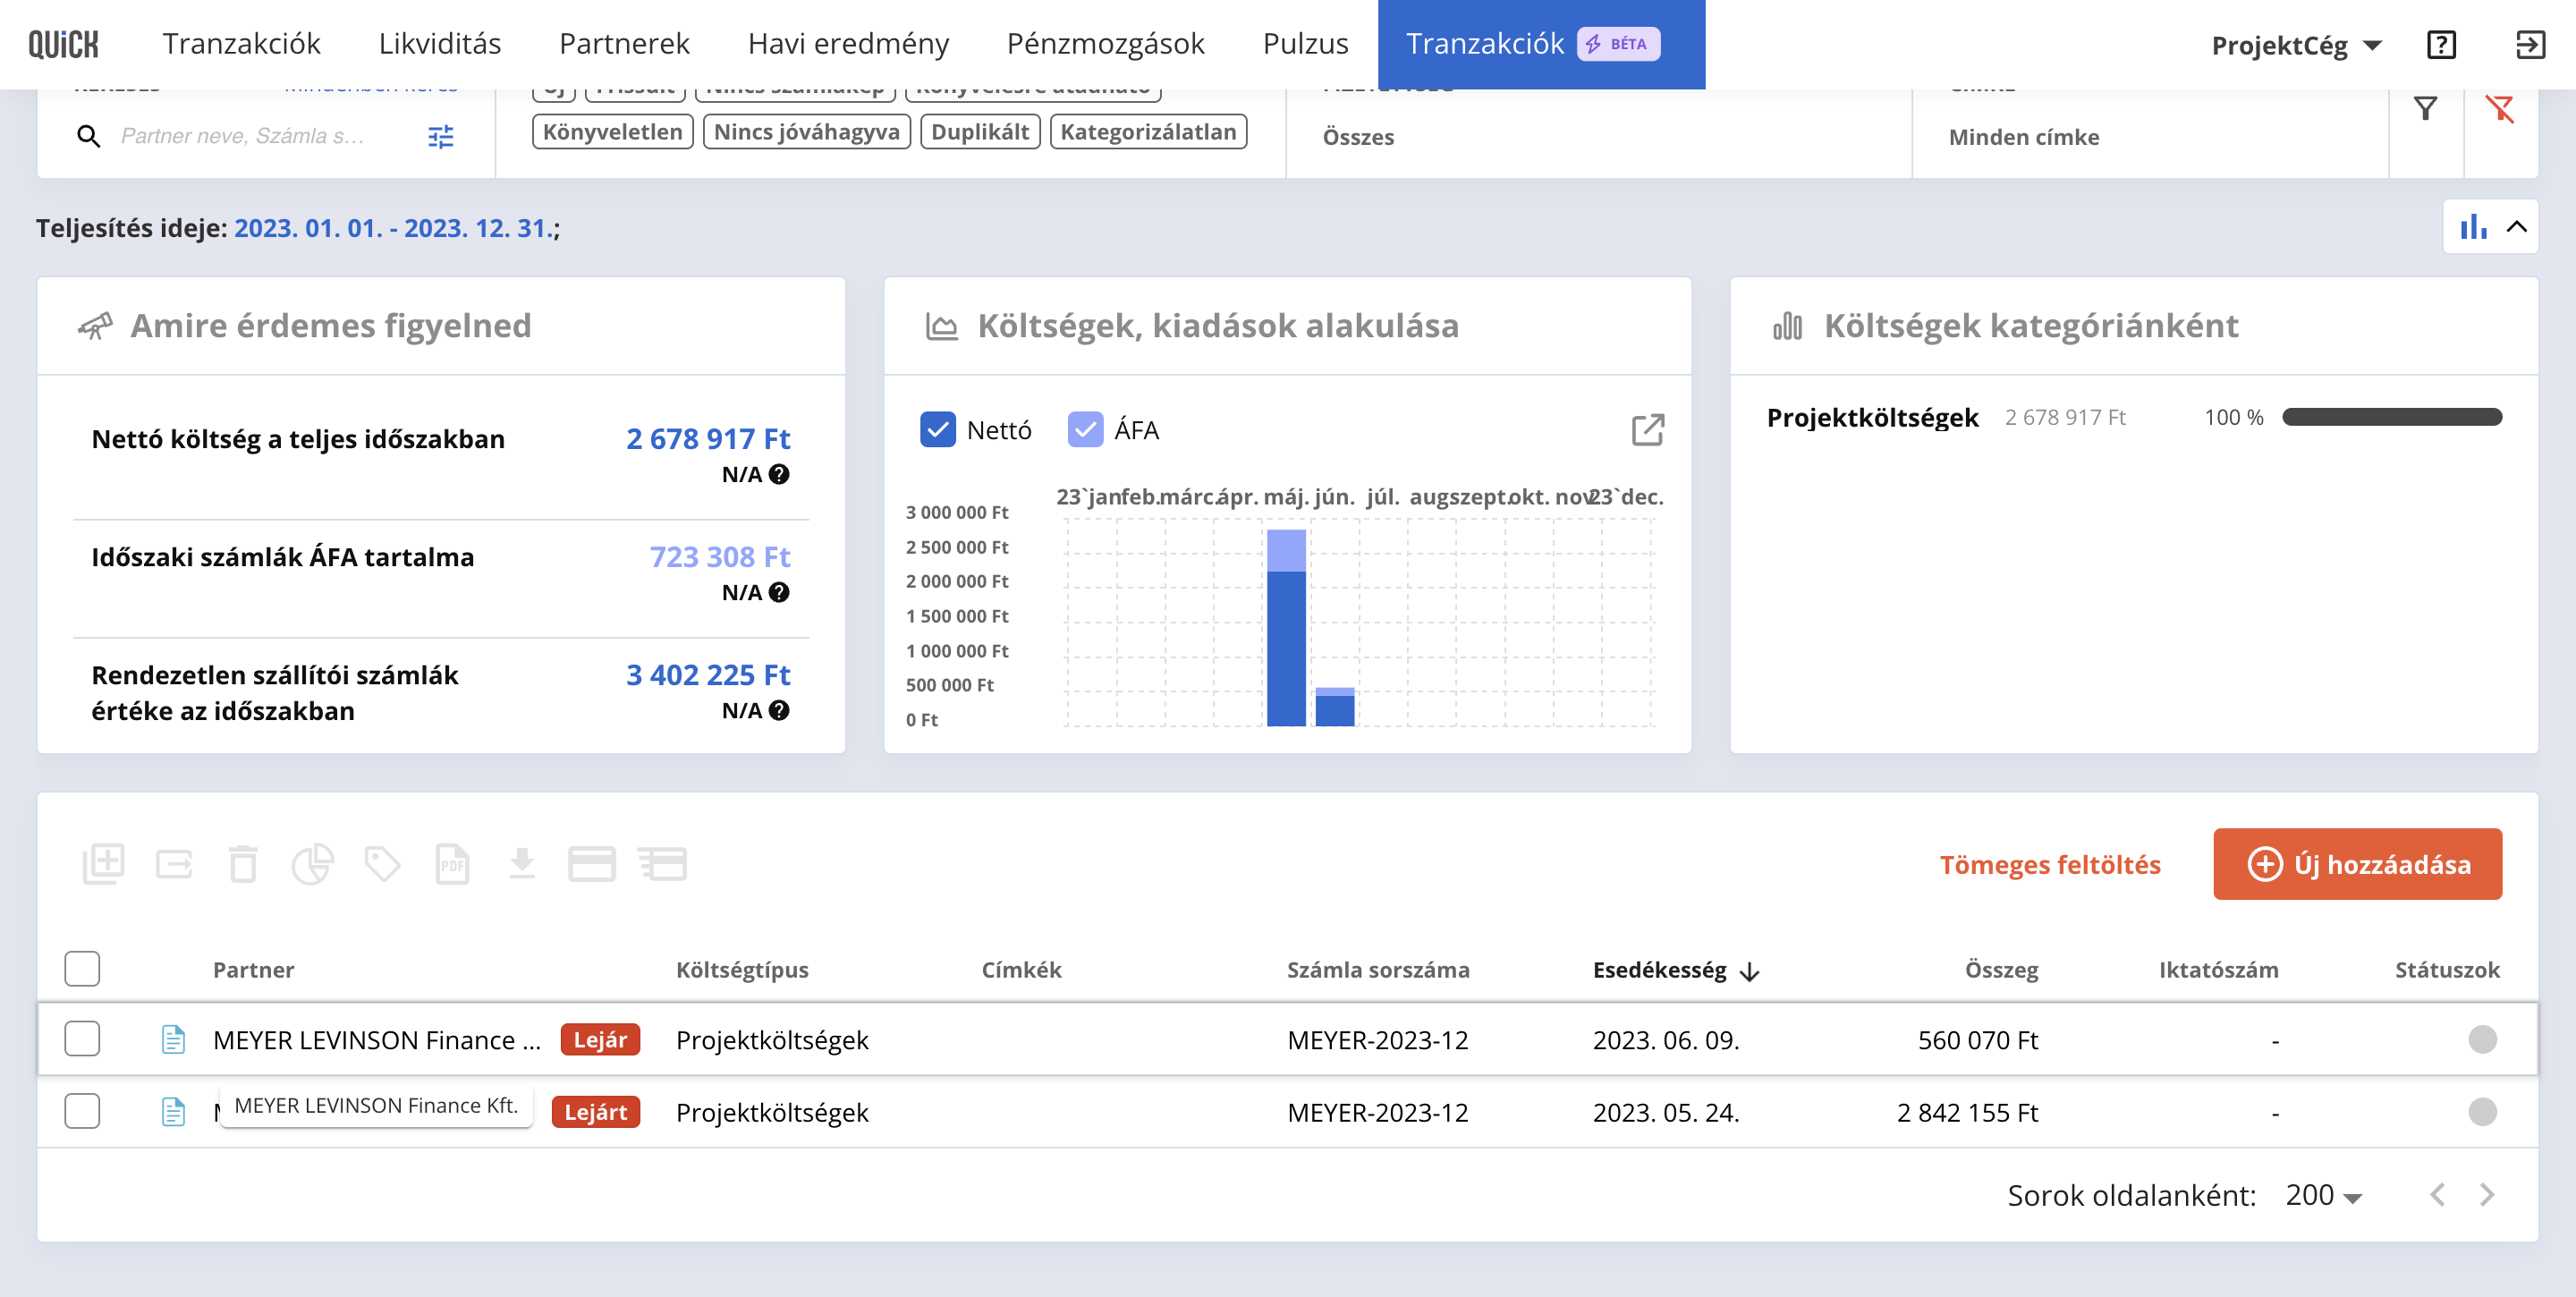This screenshot has width=2576, height=1297.
Task: Open advanced search filter sliders icon
Action: (441, 136)
